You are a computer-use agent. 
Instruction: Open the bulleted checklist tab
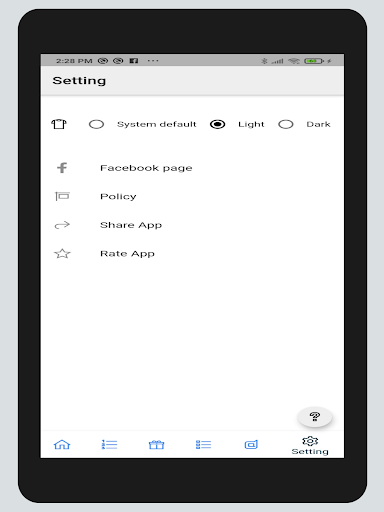[x=203, y=444]
